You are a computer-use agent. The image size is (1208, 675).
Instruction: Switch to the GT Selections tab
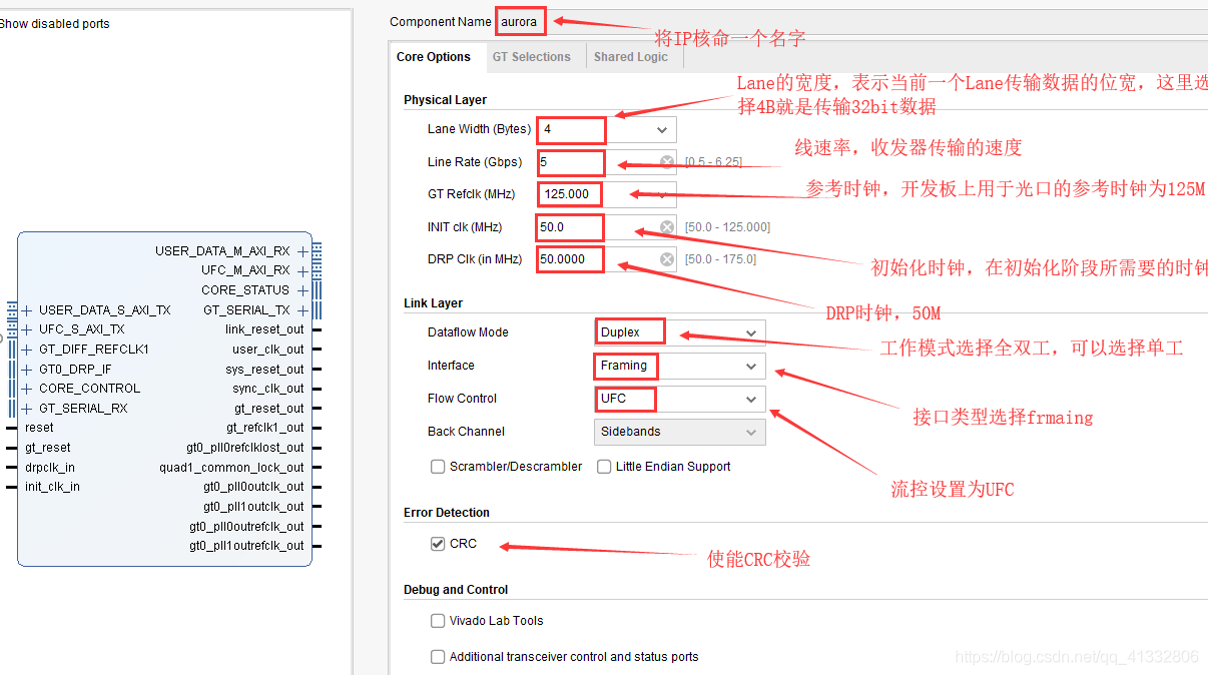coord(531,57)
